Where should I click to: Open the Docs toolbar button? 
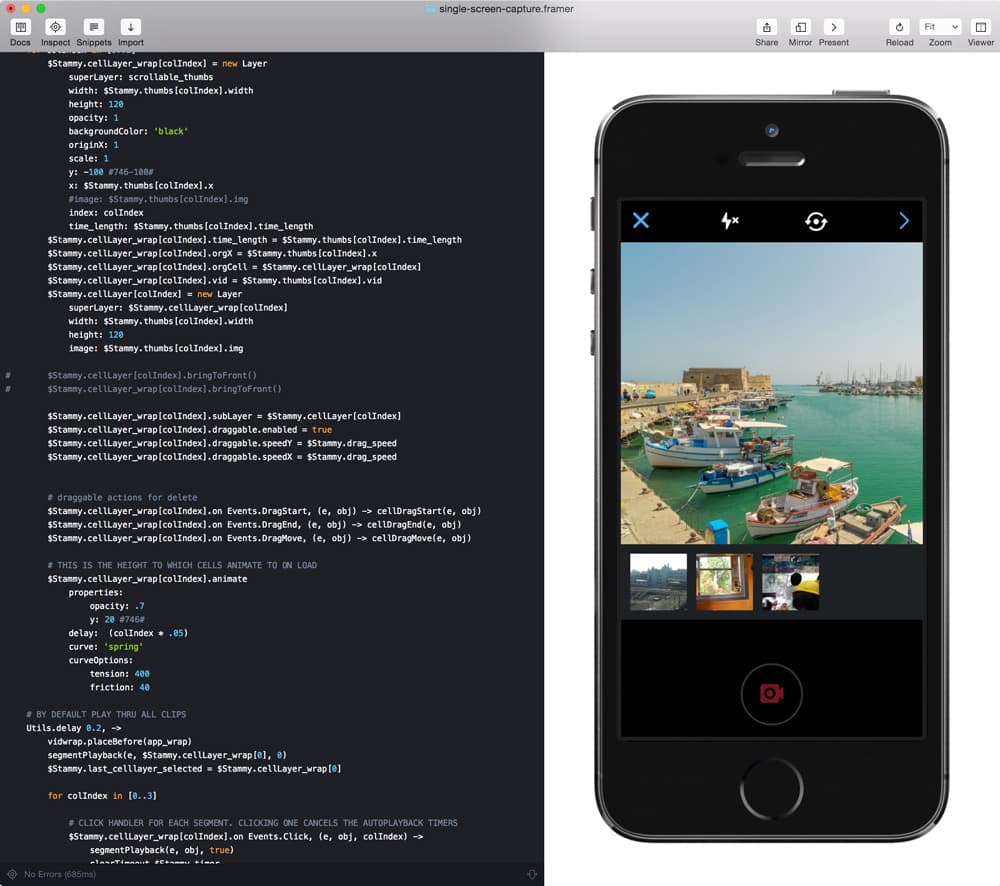click(20, 27)
